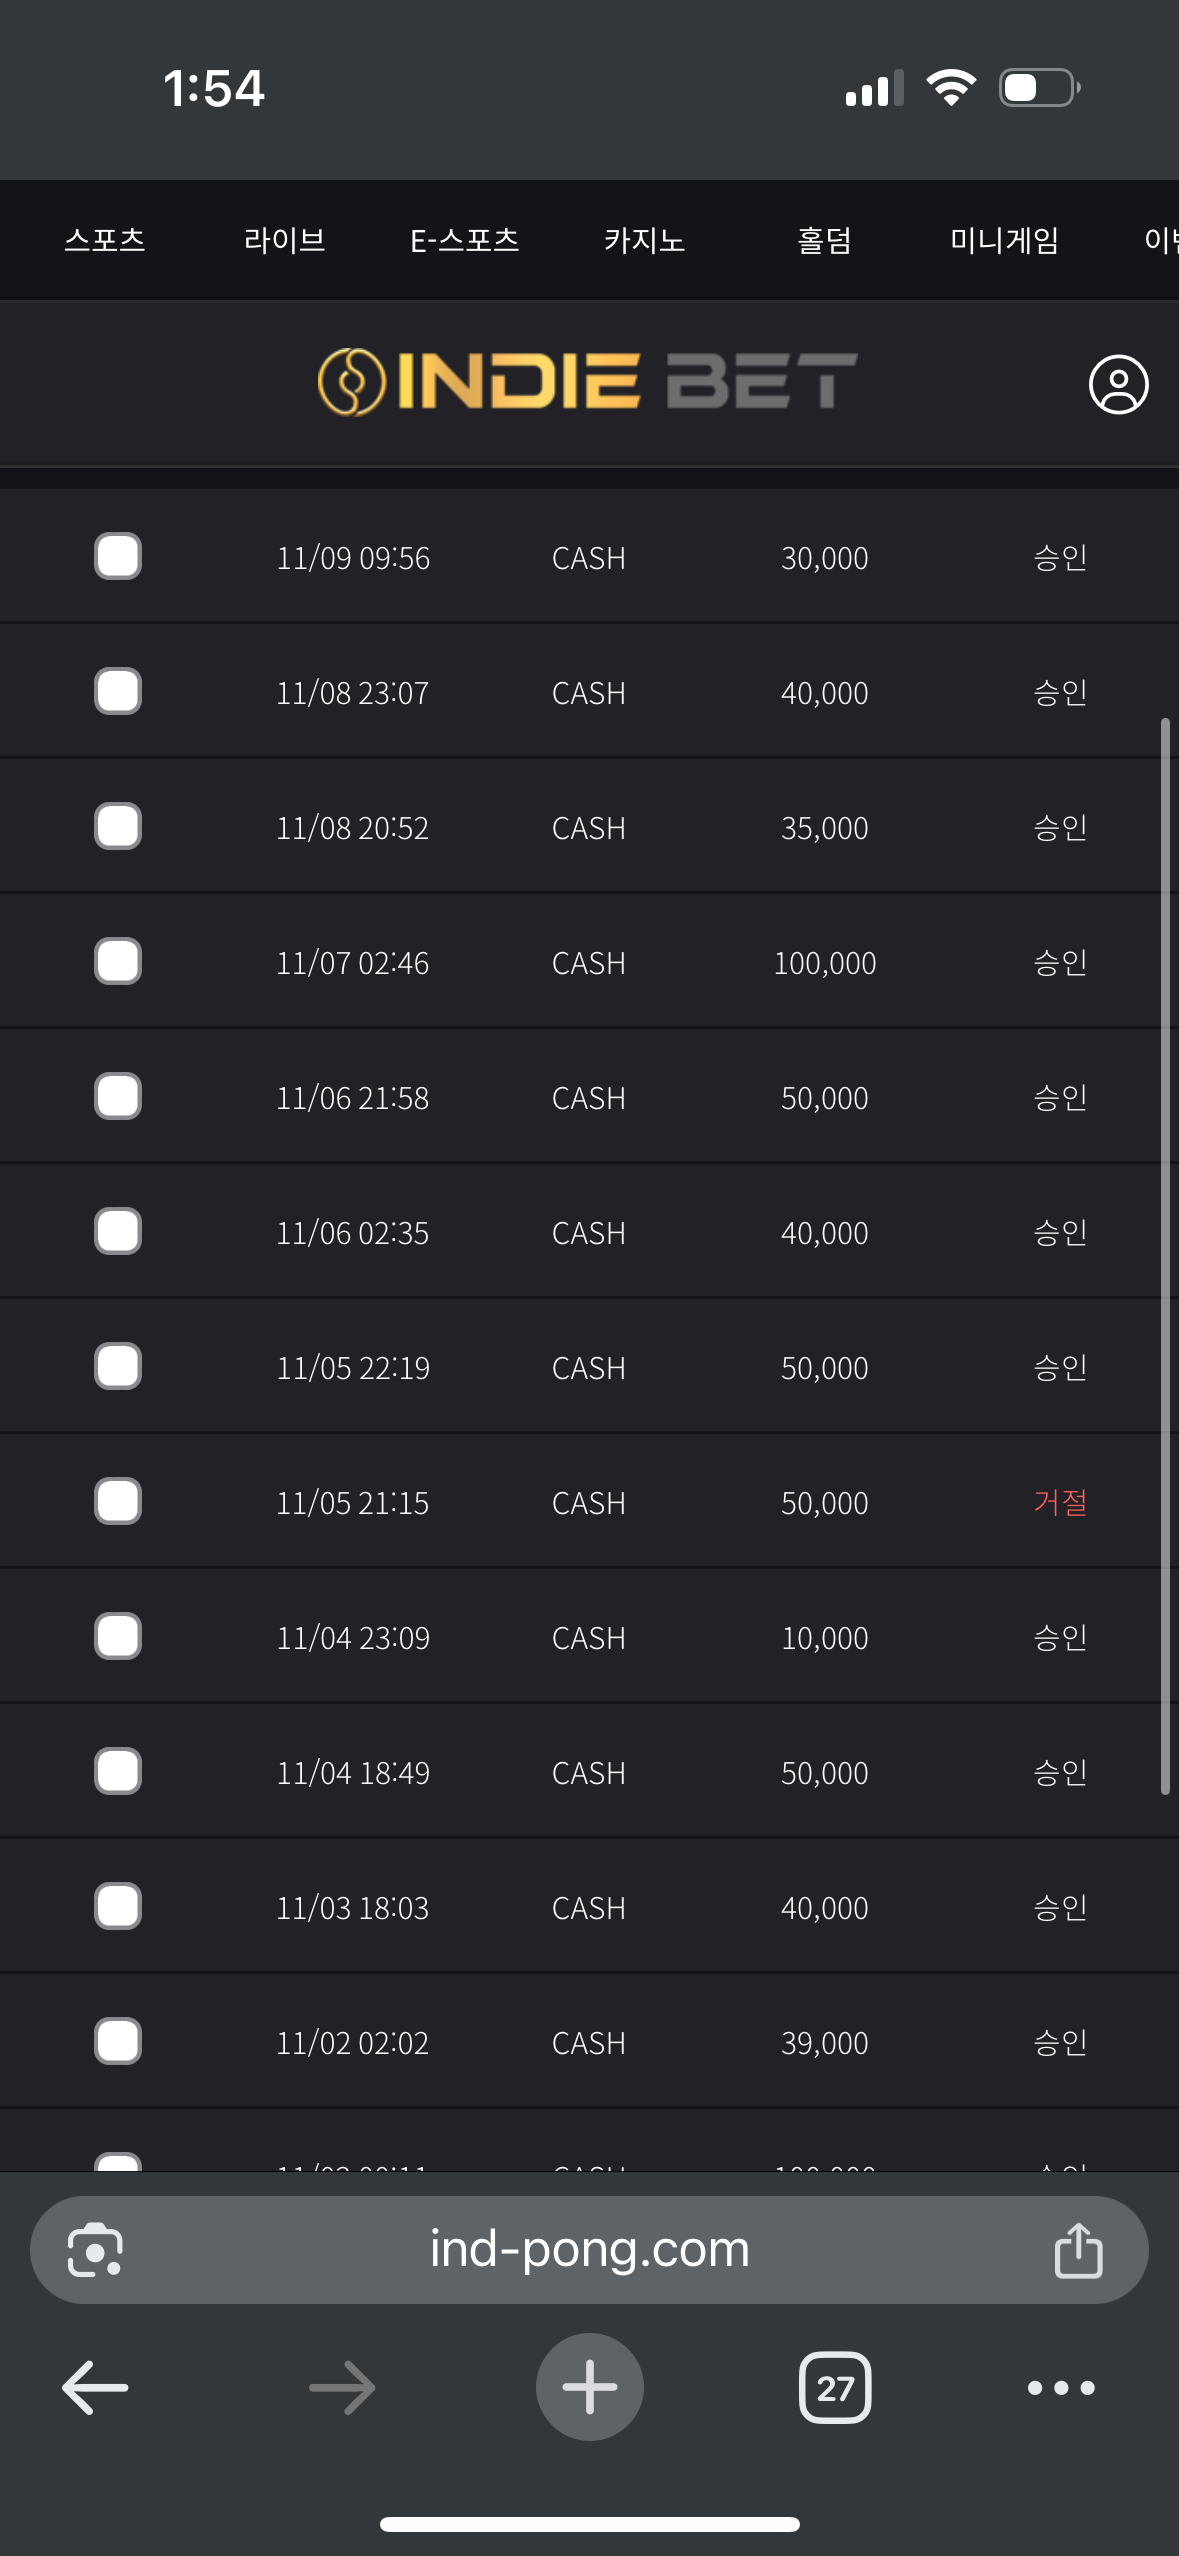Open a new tab with plus button
1179x2556 pixels.
click(x=589, y=2387)
